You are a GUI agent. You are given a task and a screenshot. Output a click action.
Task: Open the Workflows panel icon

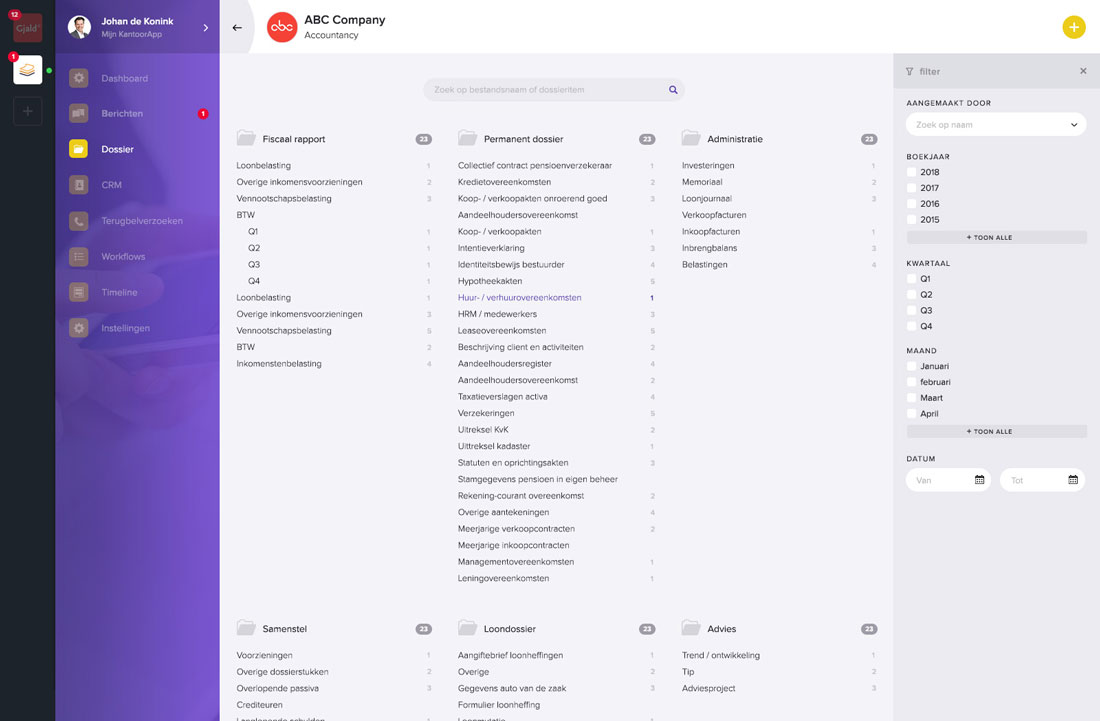click(78, 256)
